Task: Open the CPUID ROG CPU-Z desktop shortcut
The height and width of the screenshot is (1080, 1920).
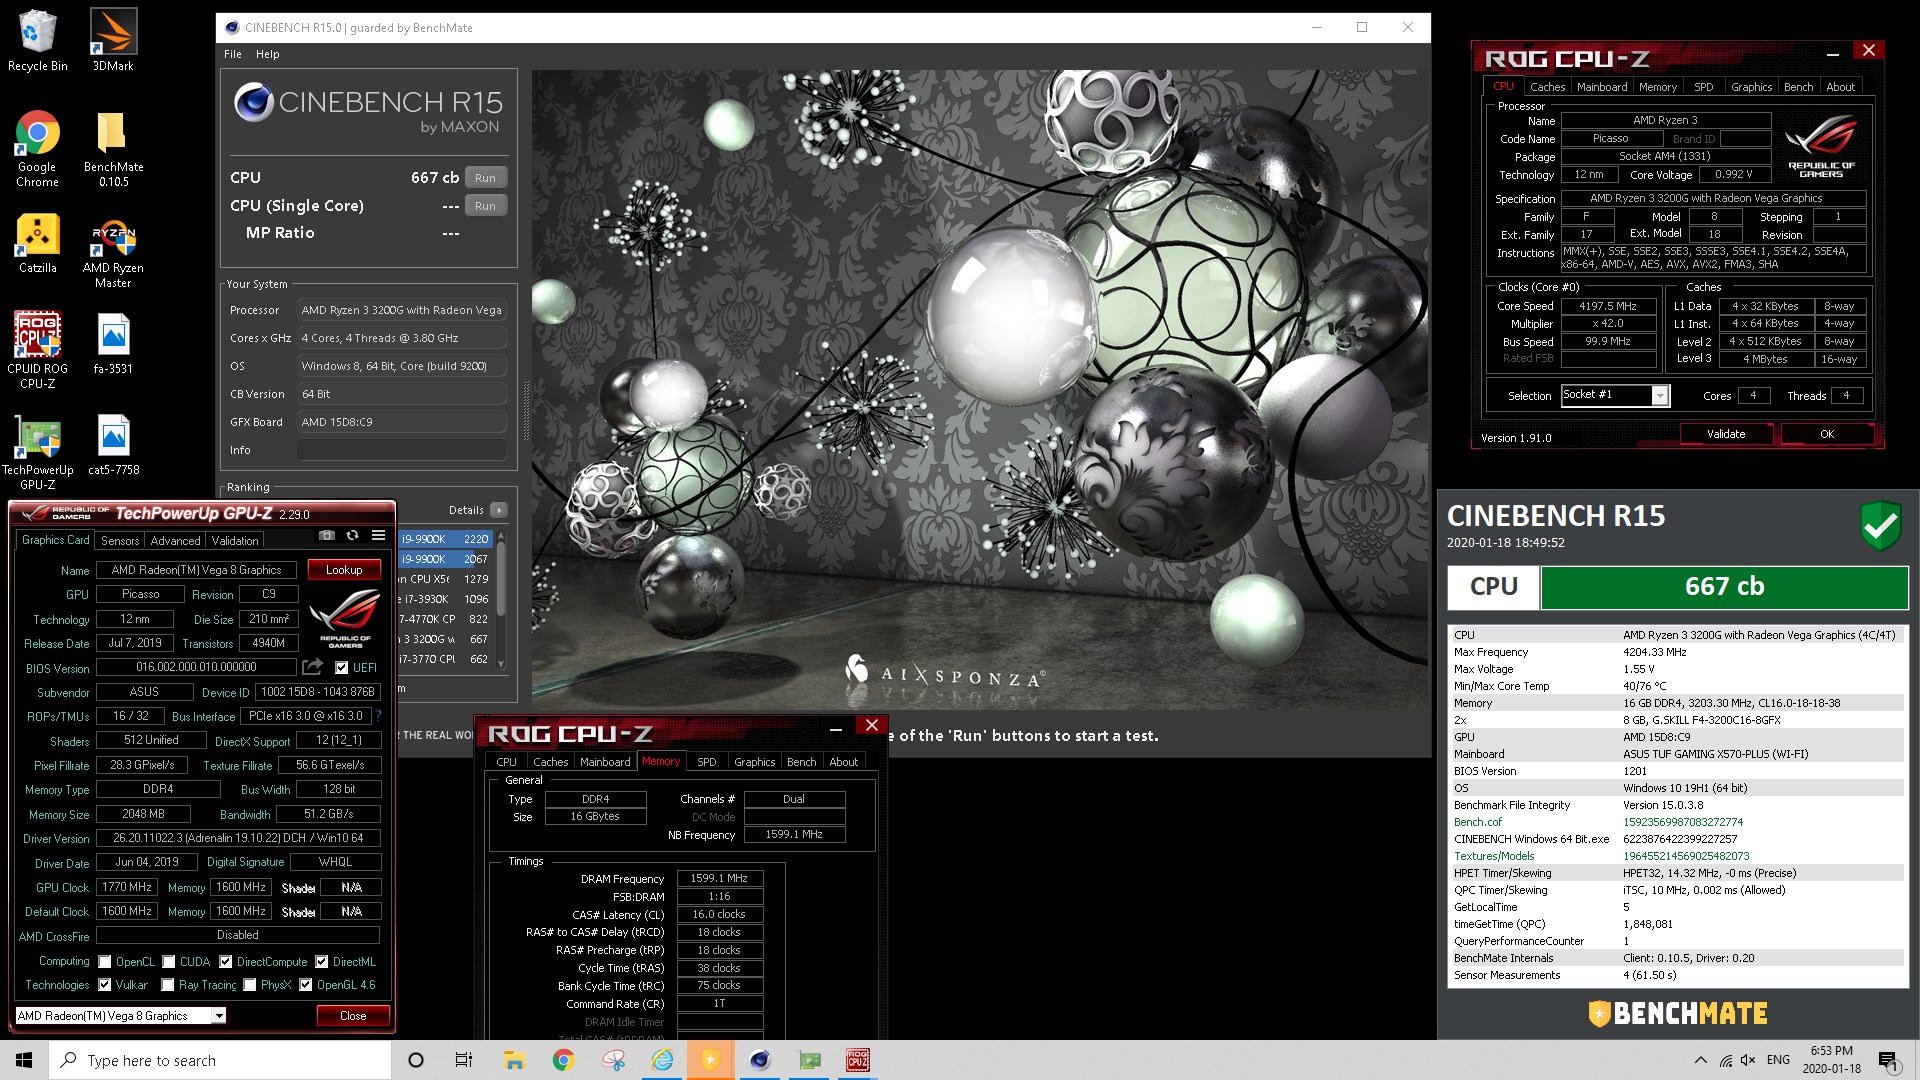Action: click(37, 350)
